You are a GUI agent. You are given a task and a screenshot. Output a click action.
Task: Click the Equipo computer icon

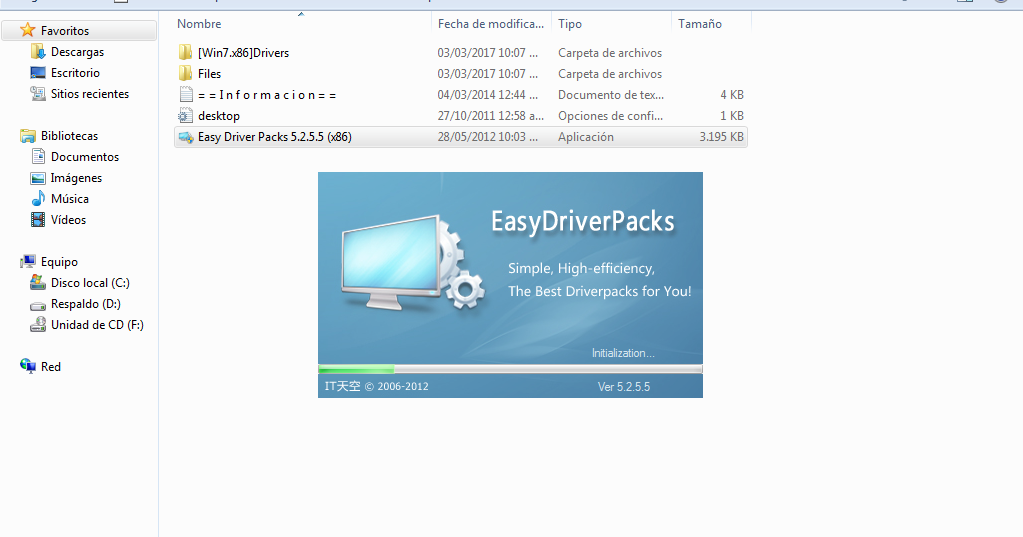pyautogui.click(x=27, y=262)
